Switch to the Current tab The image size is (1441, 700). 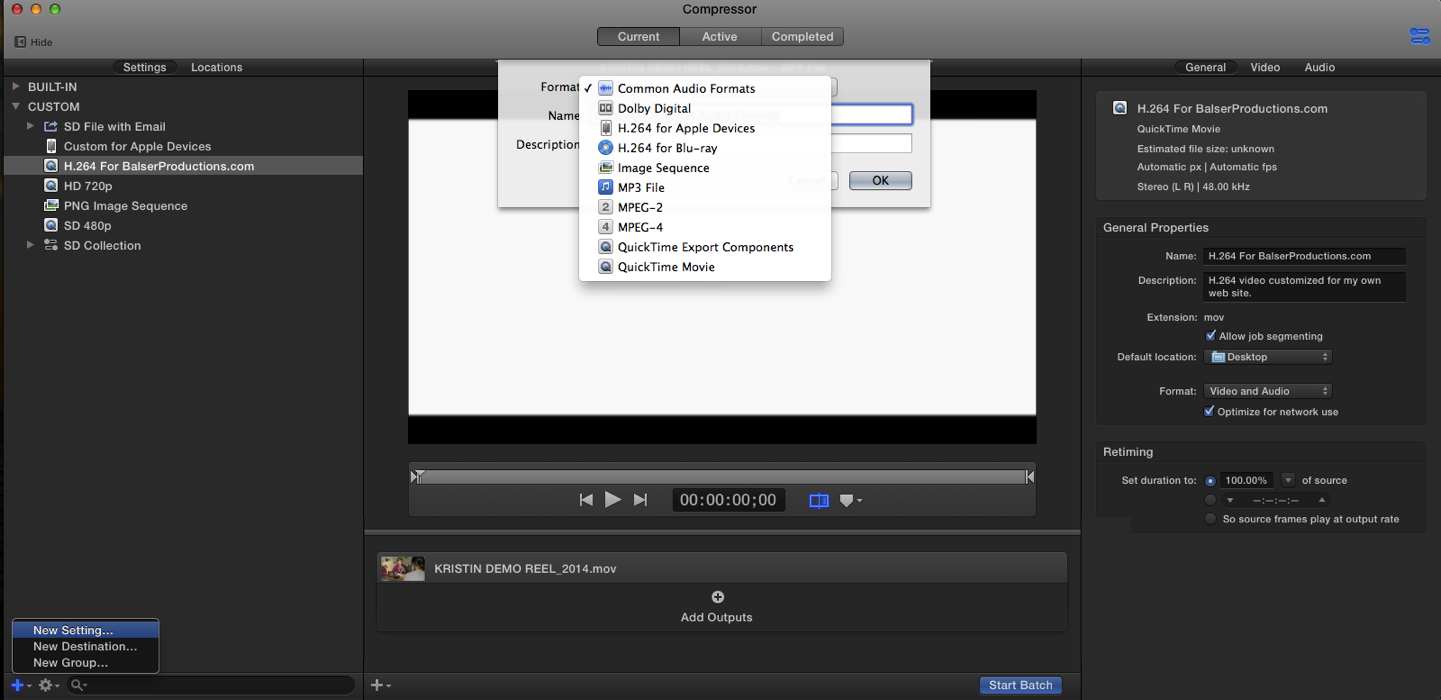[x=638, y=37]
